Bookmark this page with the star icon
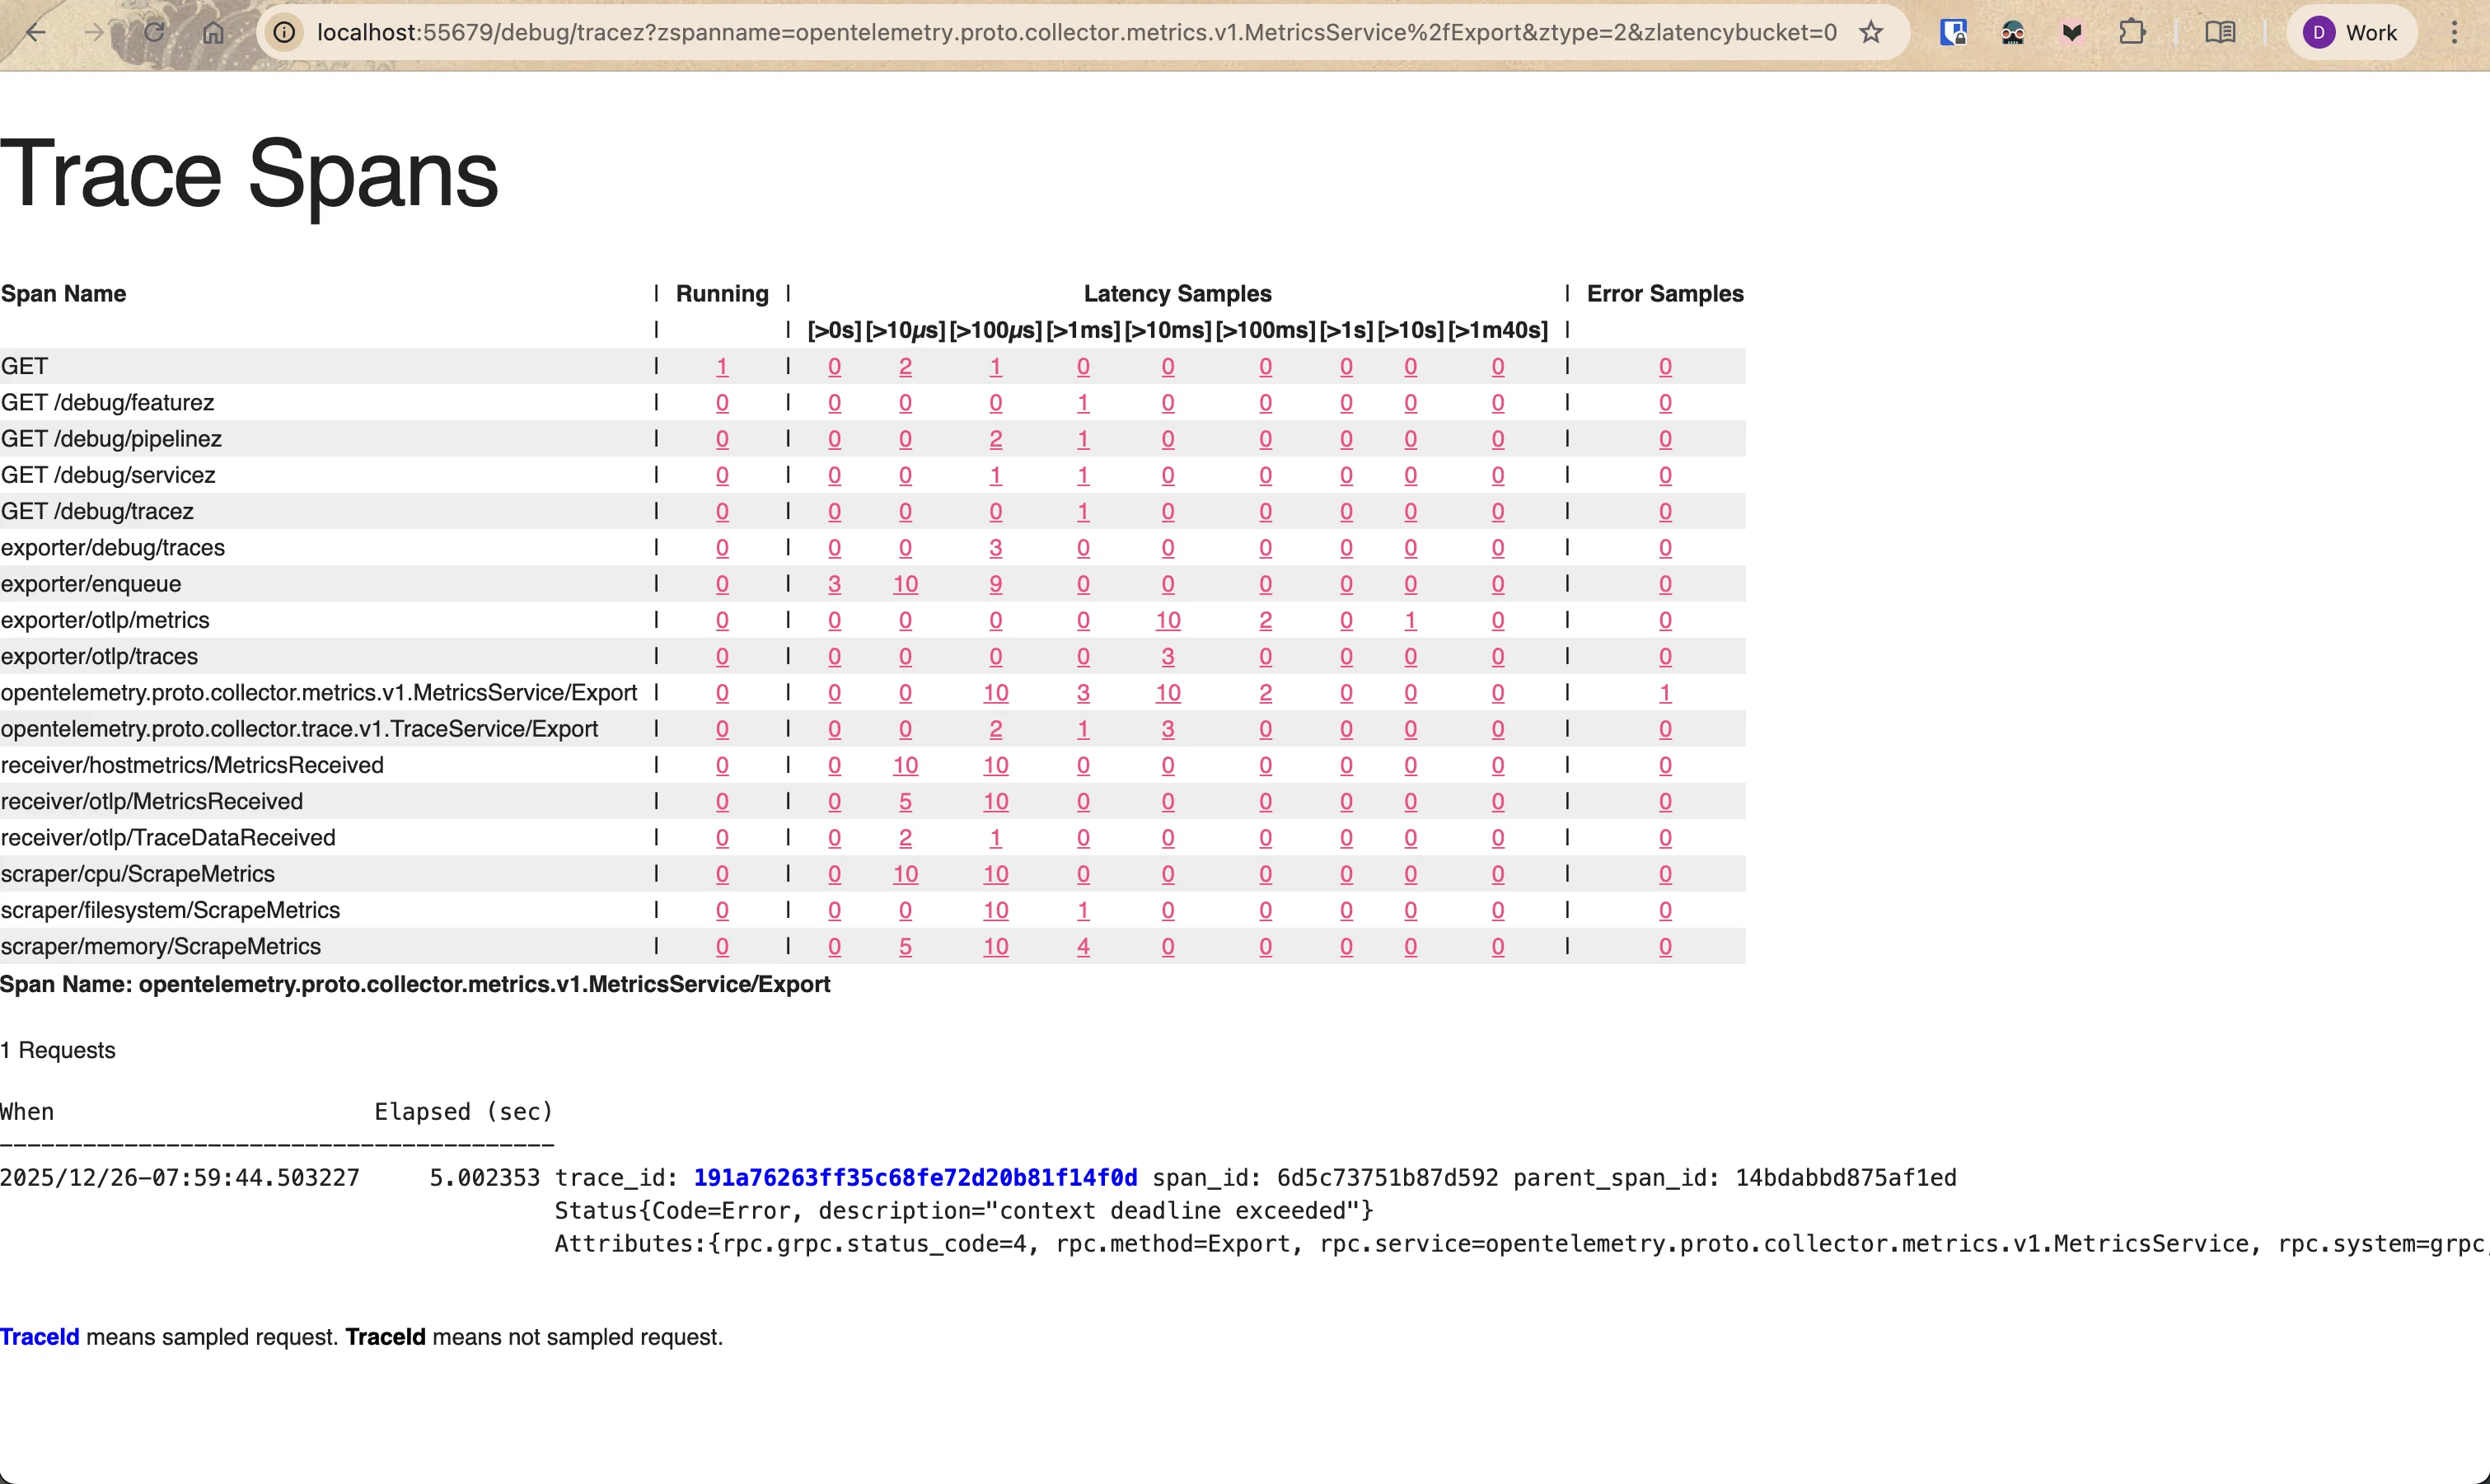 click(x=1871, y=32)
